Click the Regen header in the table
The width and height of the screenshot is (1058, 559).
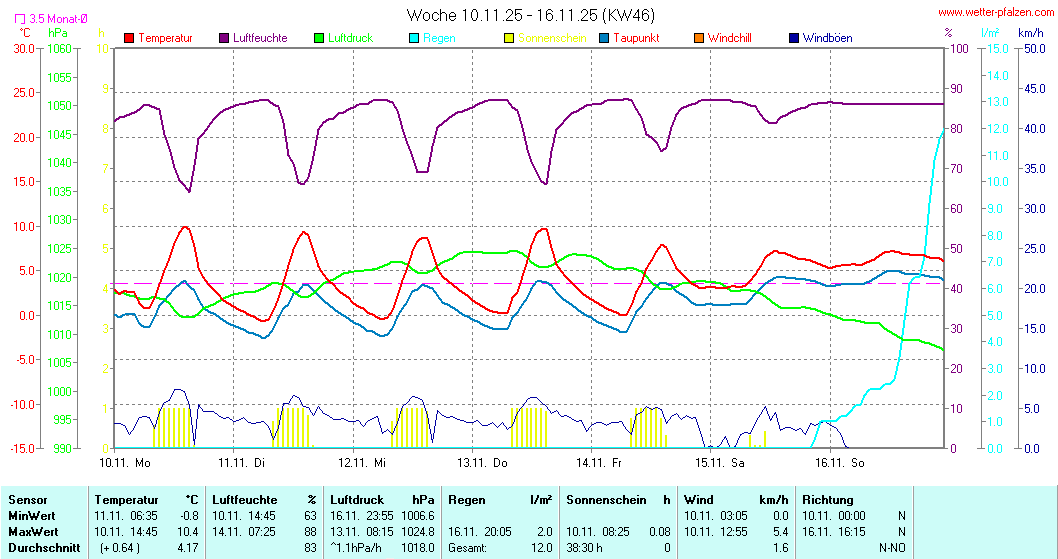pos(467,499)
